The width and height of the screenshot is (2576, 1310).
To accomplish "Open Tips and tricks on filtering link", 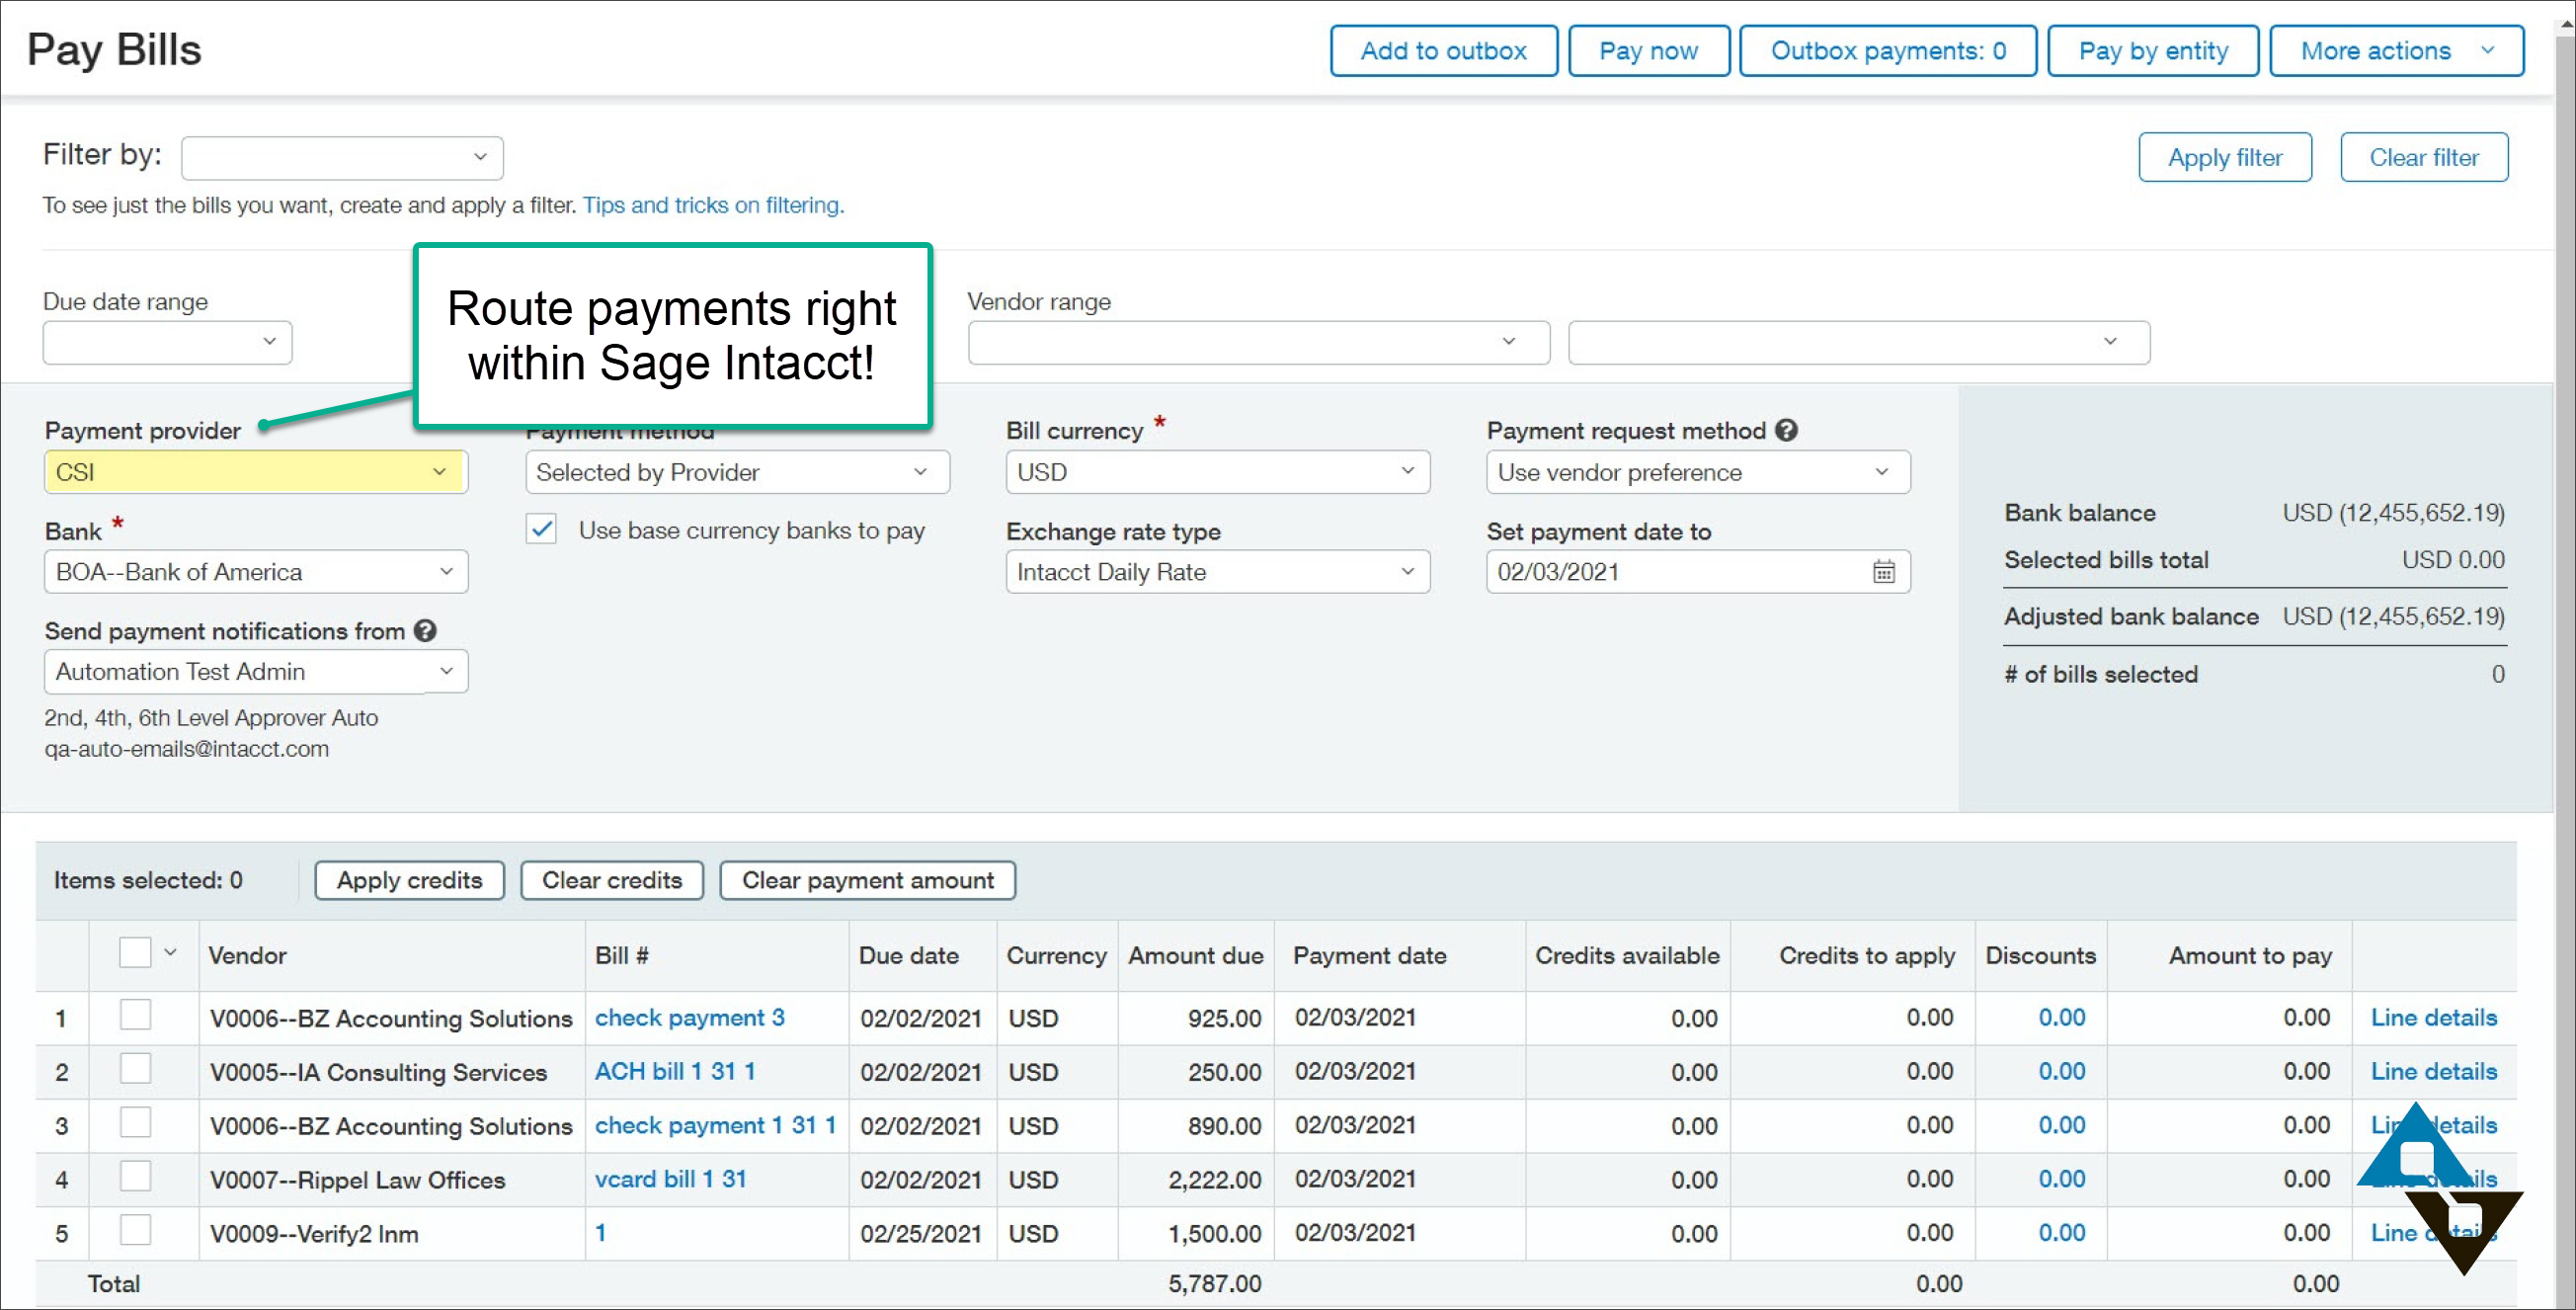I will (x=713, y=205).
